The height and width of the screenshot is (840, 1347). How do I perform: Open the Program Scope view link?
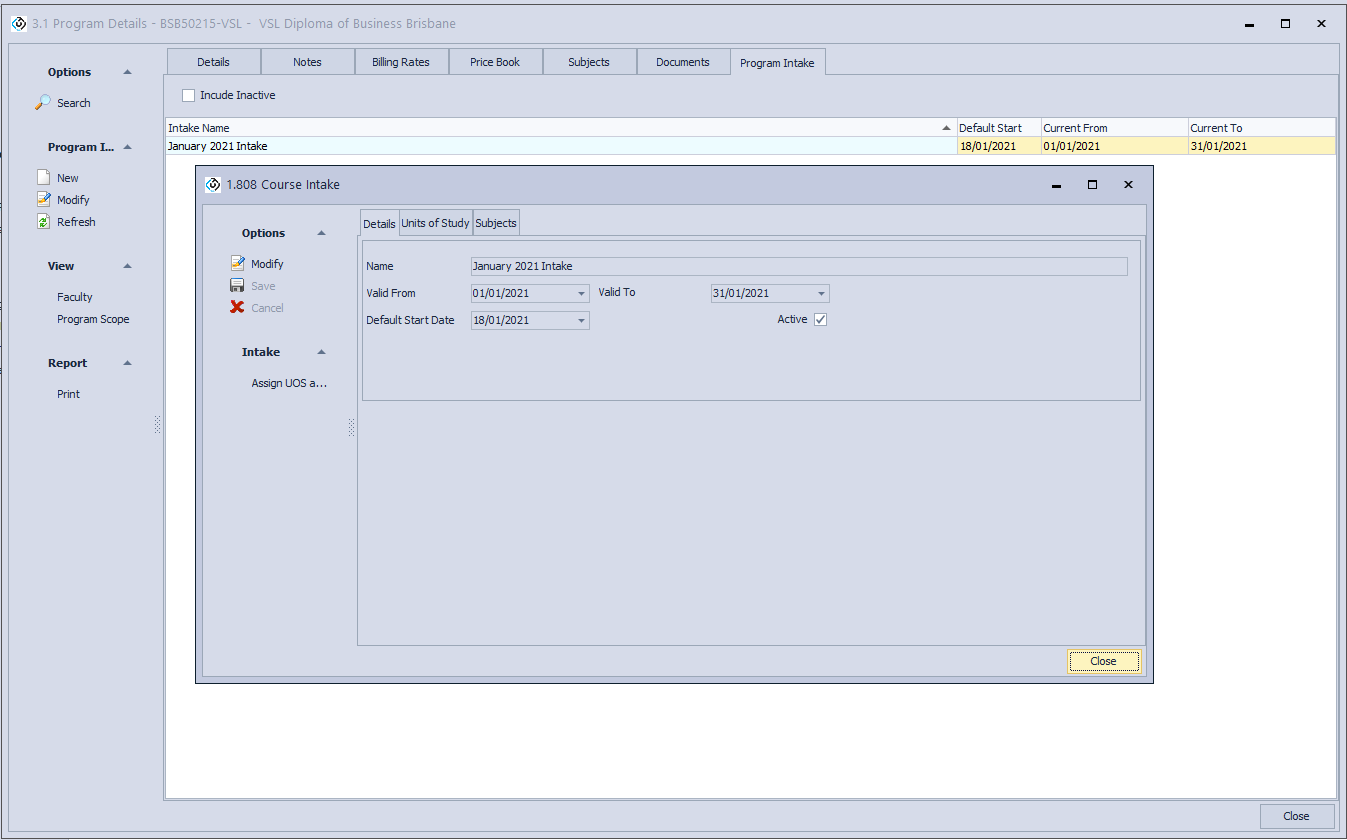(93, 319)
